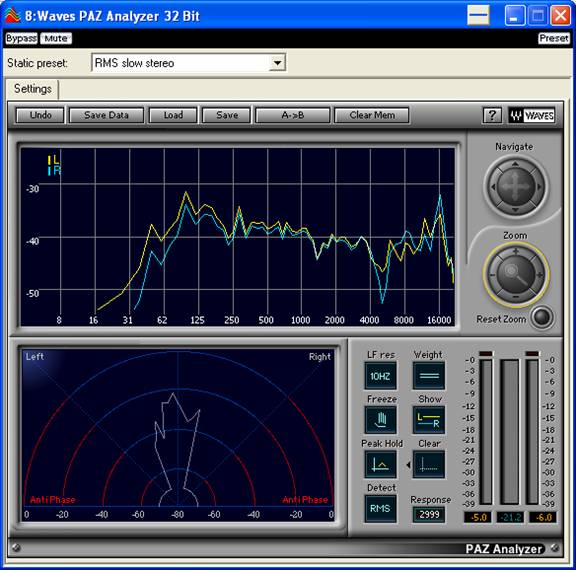Click the Navigate up arrow
This screenshot has height=570, width=576.
pyautogui.click(x=515, y=164)
